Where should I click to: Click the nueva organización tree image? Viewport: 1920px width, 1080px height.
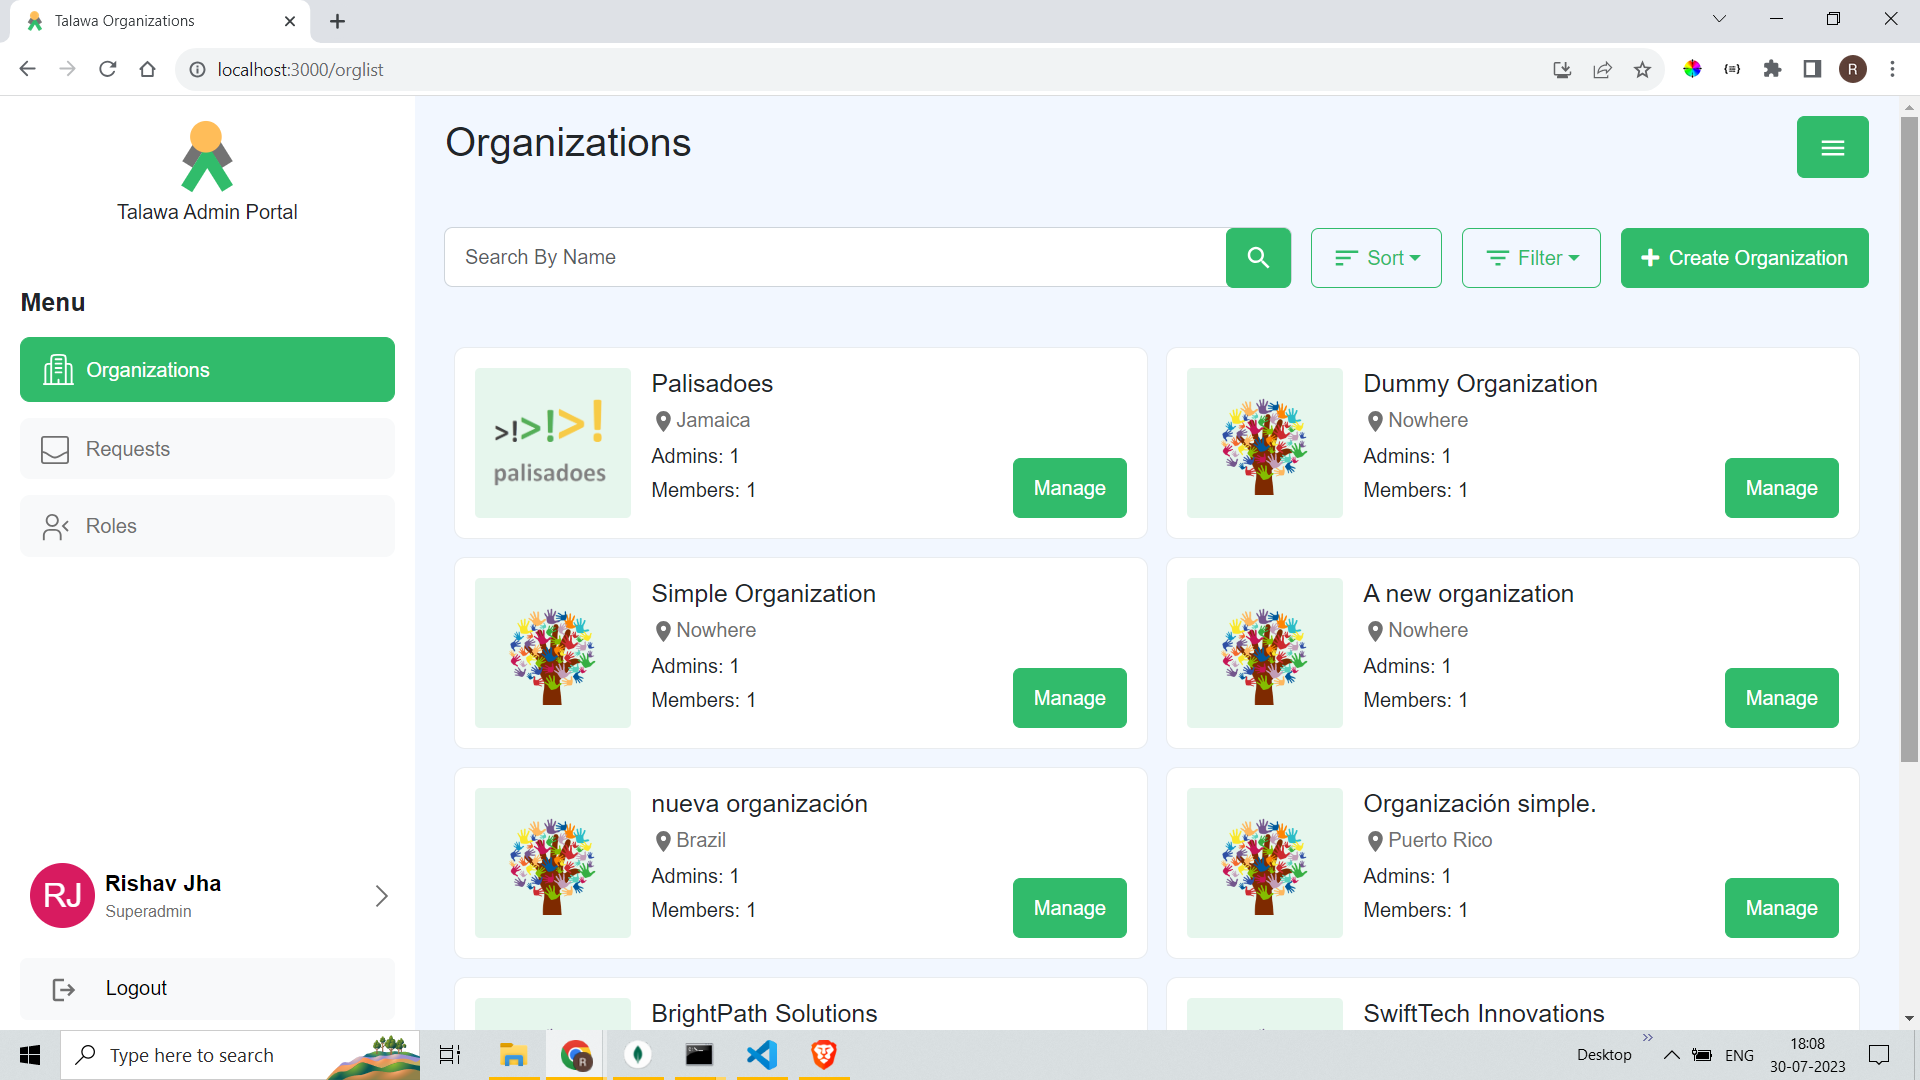pos(553,863)
